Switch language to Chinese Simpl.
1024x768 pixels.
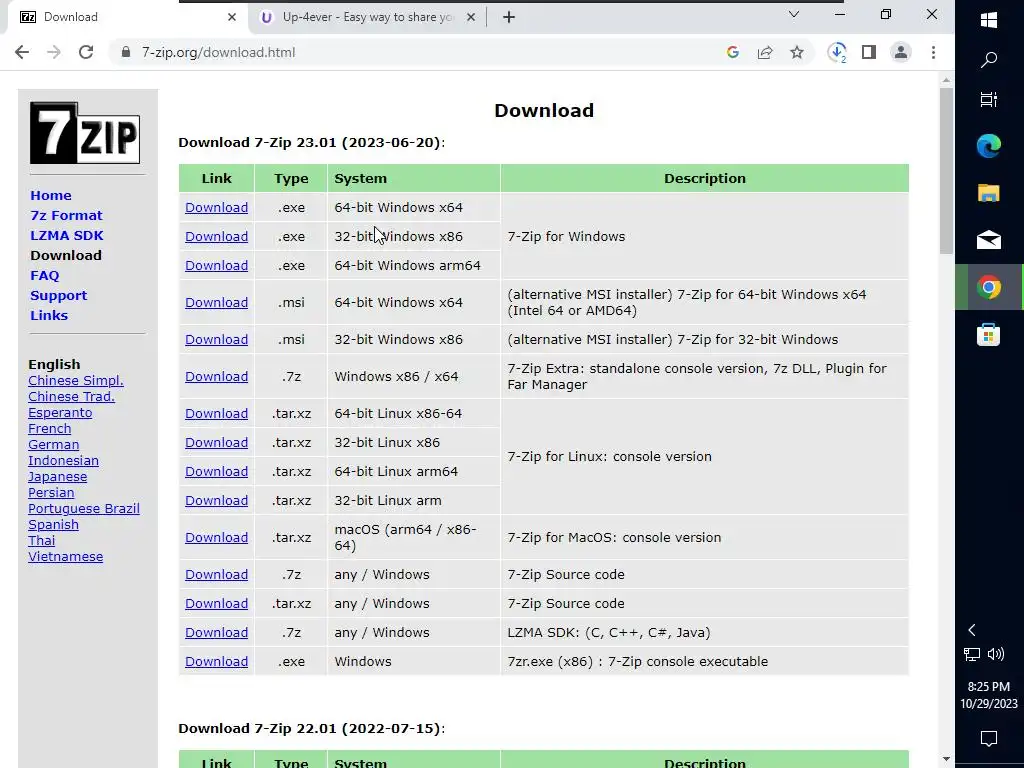click(x=76, y=381)
